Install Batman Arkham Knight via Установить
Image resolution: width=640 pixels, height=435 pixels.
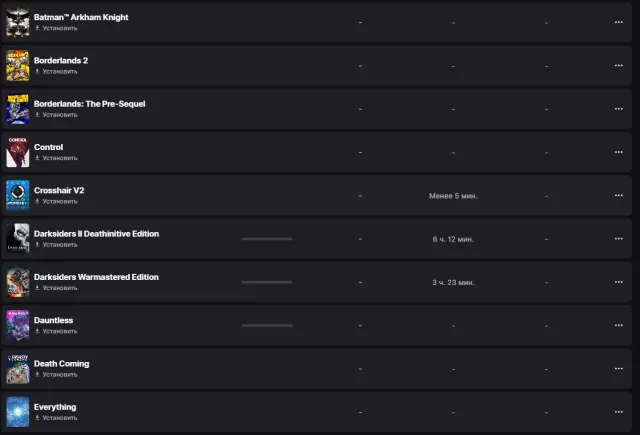pyautogui.click(x=56, y=28)
